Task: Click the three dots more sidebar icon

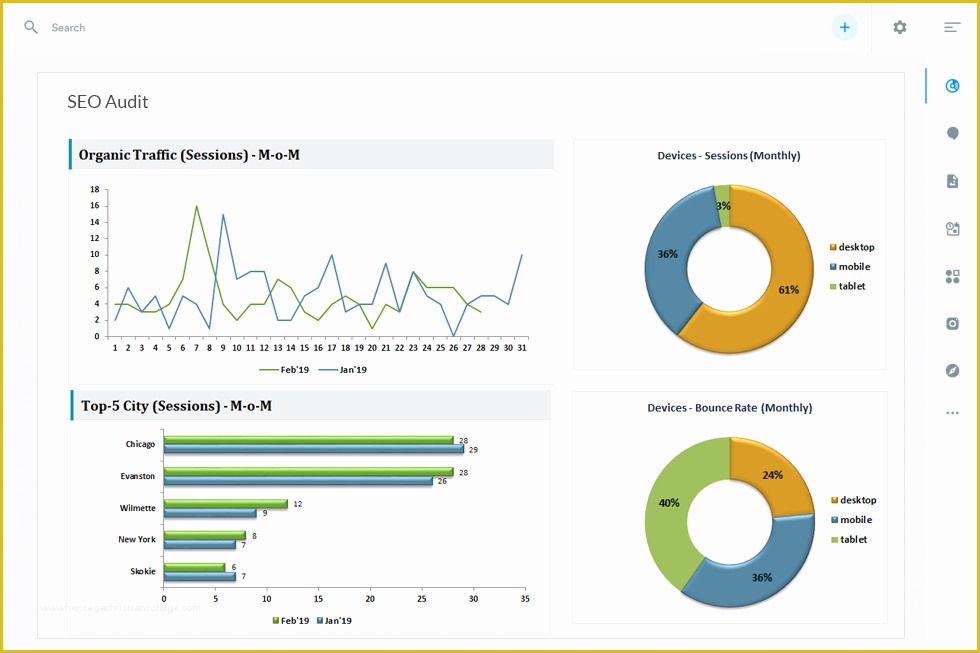Action: 952,412
